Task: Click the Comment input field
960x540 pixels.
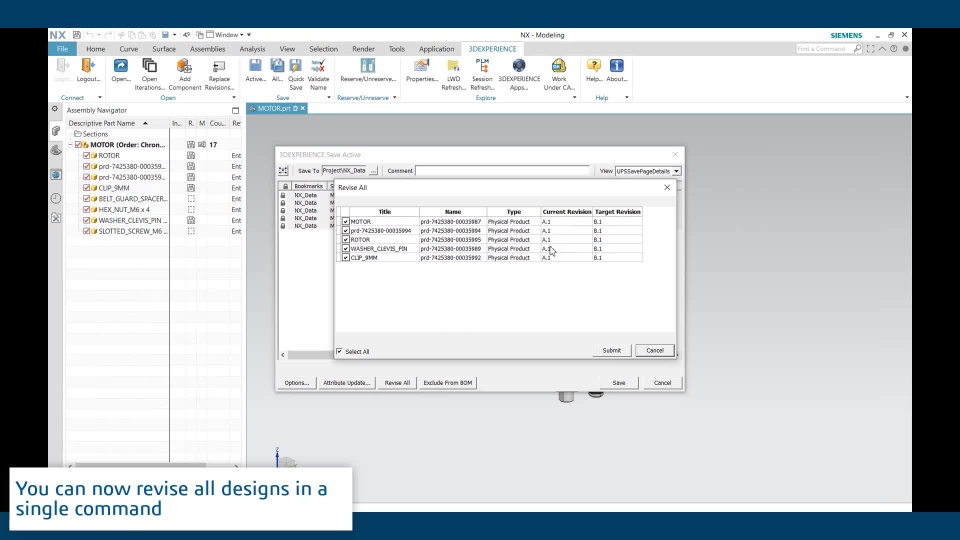Action: coord(503,171)
